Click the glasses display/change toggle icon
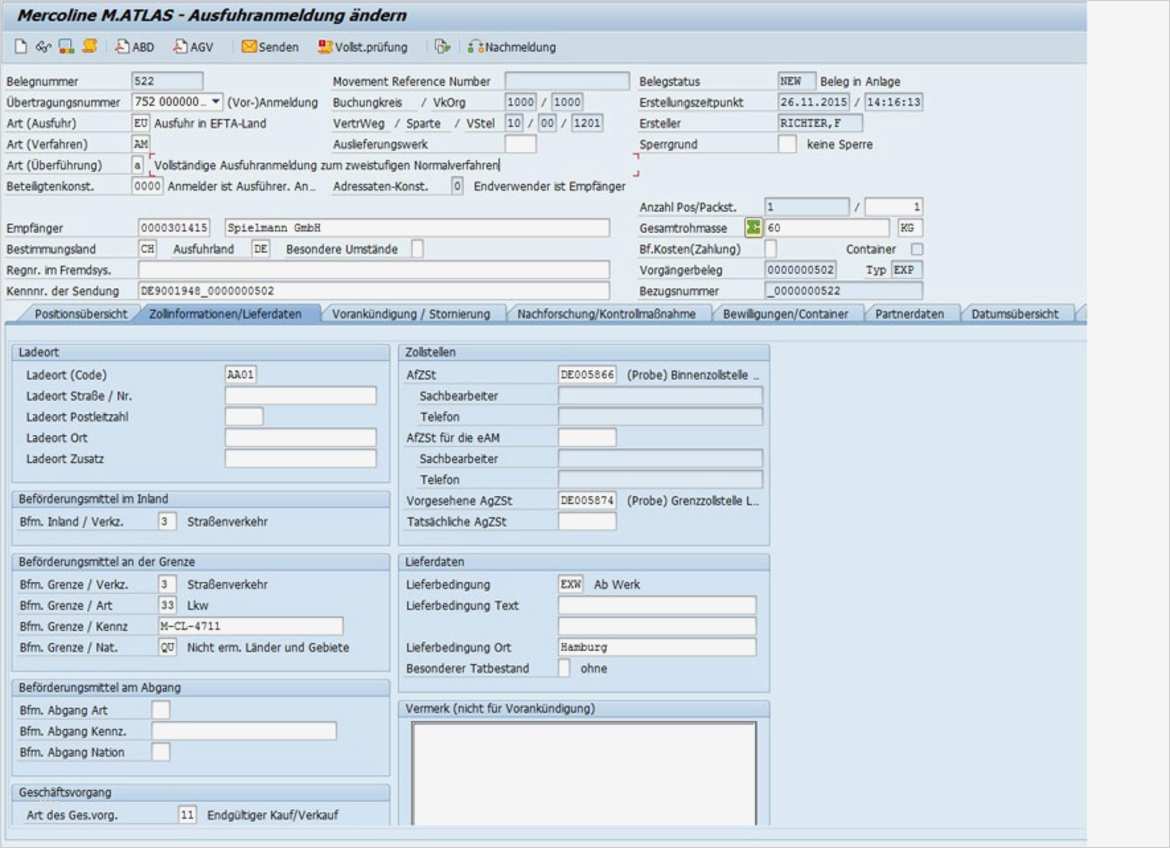The image size is (1170, 848). [43, 47]
